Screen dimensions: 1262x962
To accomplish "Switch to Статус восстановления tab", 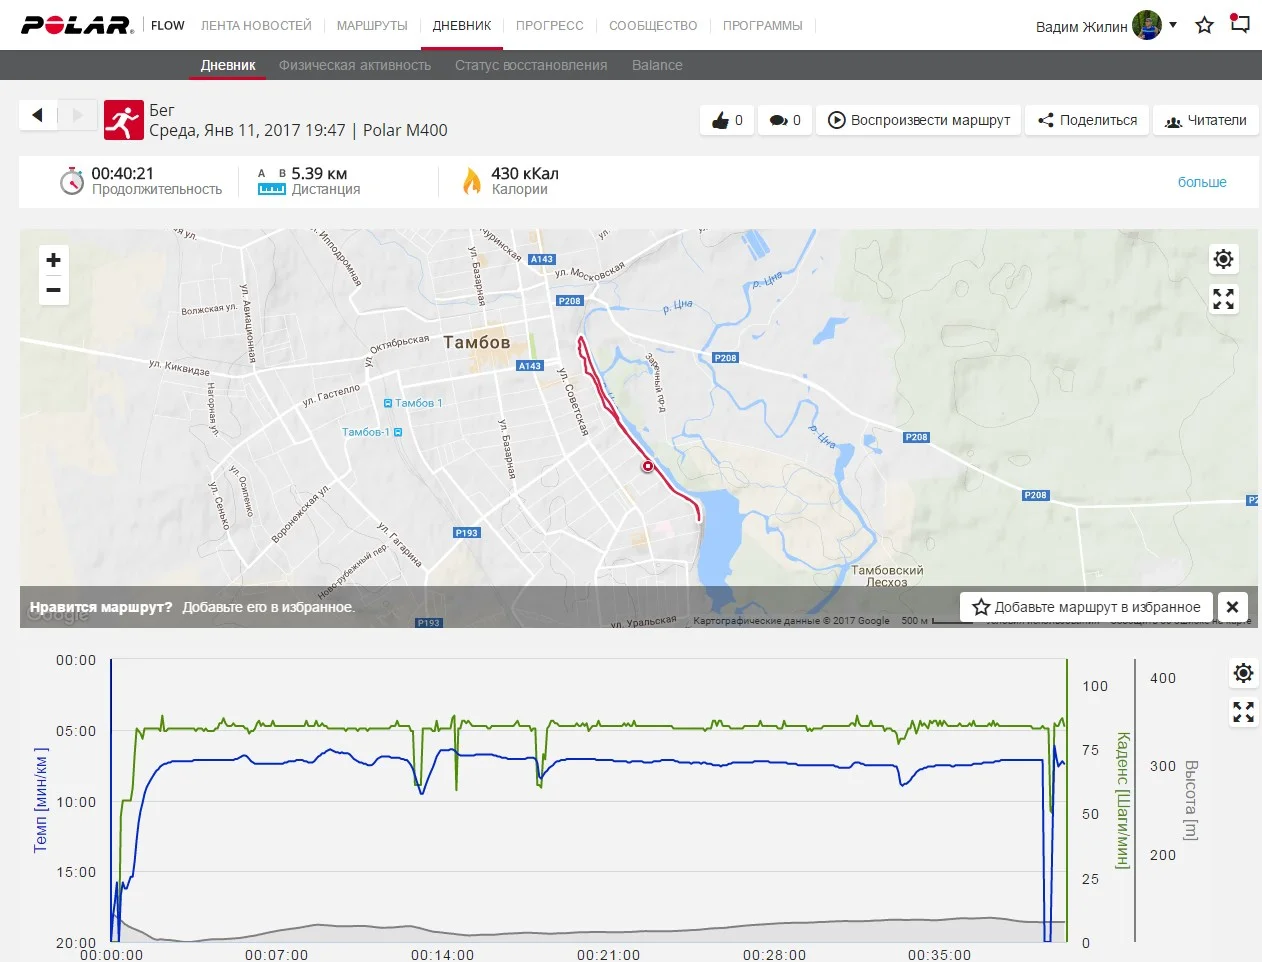I will pyautogui.click(x=531, y=65).
